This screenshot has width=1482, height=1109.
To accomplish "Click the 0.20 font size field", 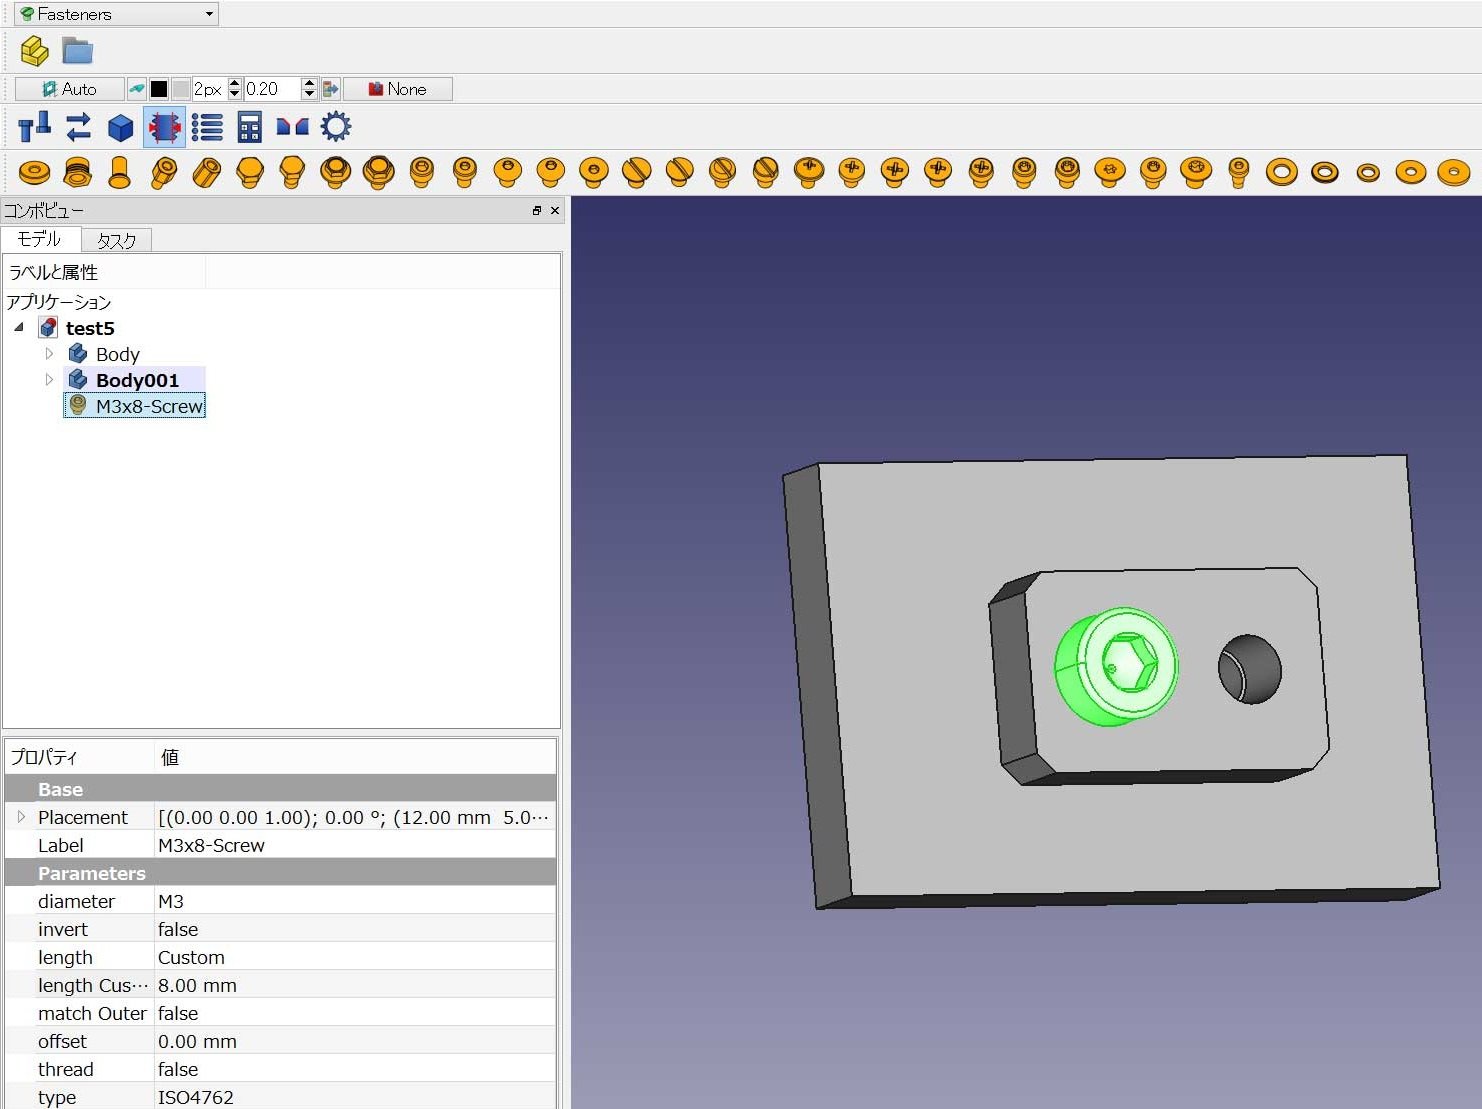I will [x=272, y=89].
